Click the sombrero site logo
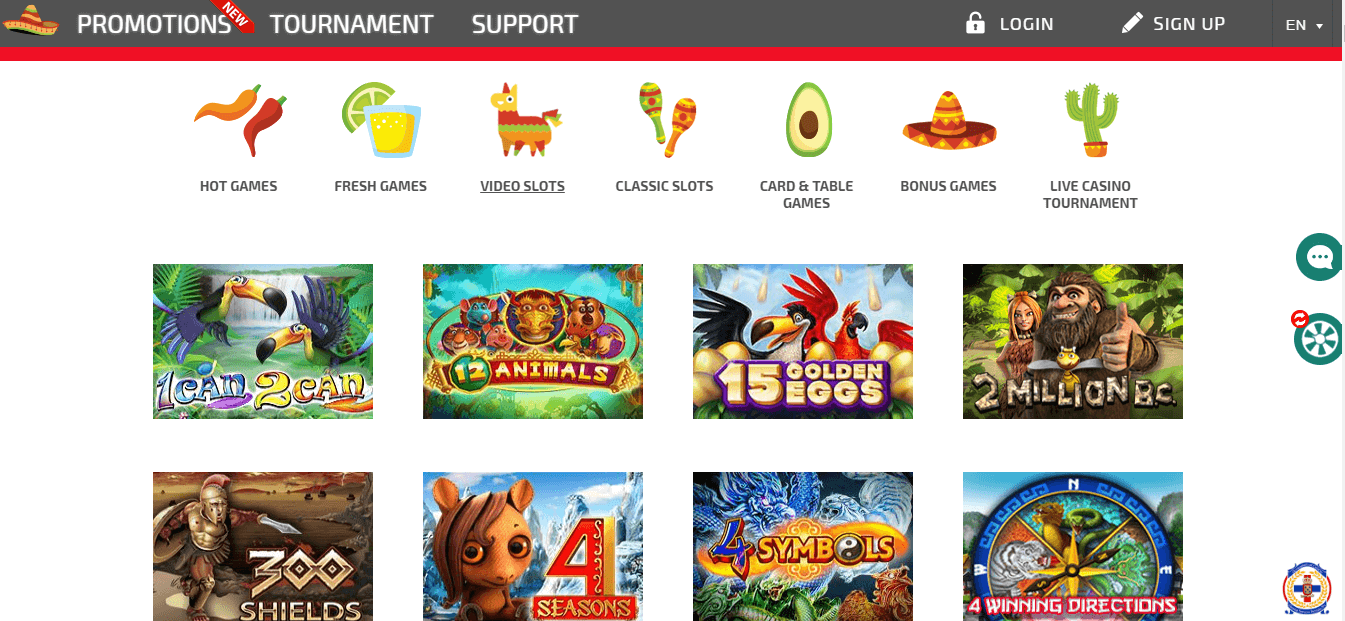Image resolution: width=1345 pixels, height=621 pixels. [31, 22]
